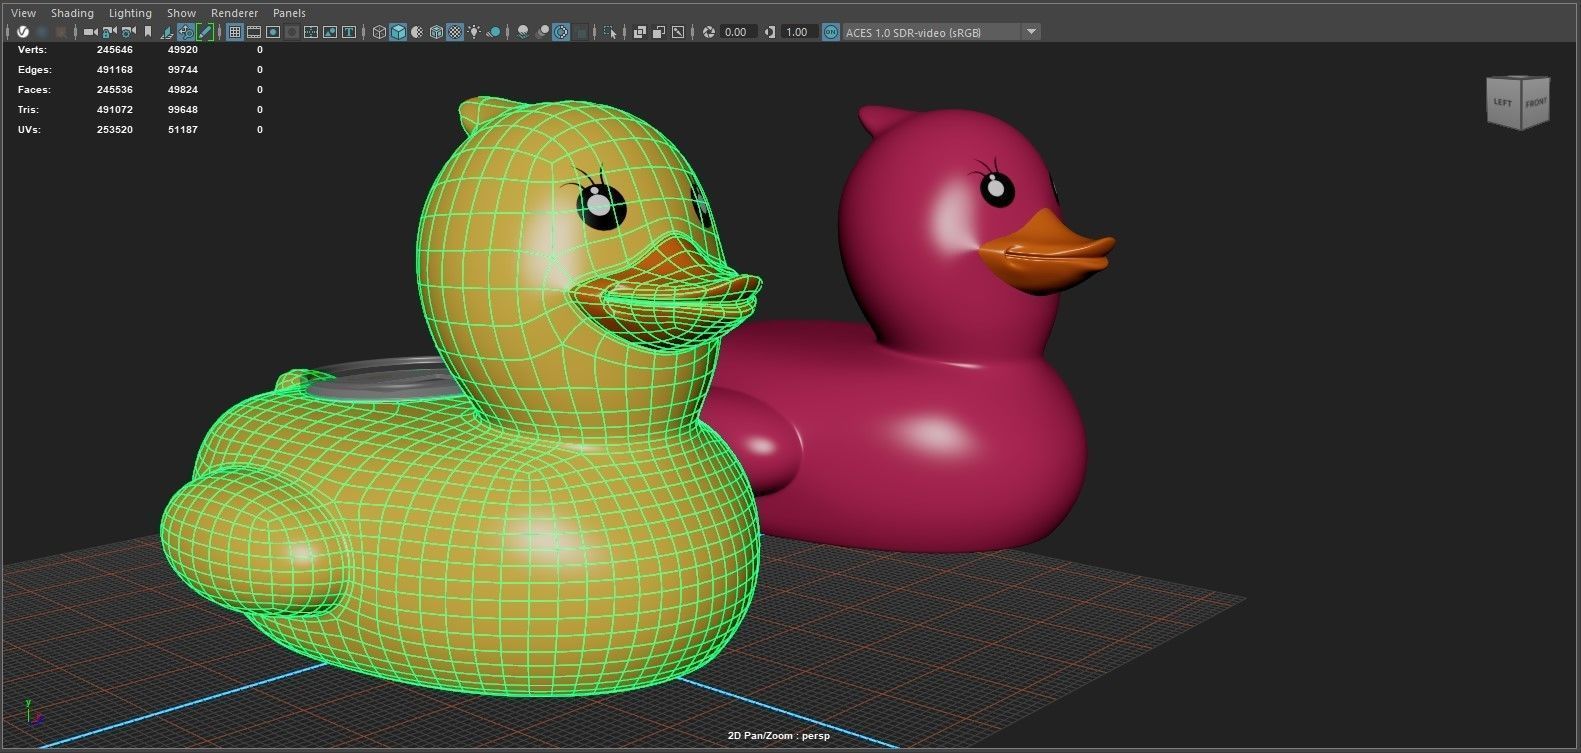Open the Shading menu
The image size is (1581, 753).
(x=72, y=13)
